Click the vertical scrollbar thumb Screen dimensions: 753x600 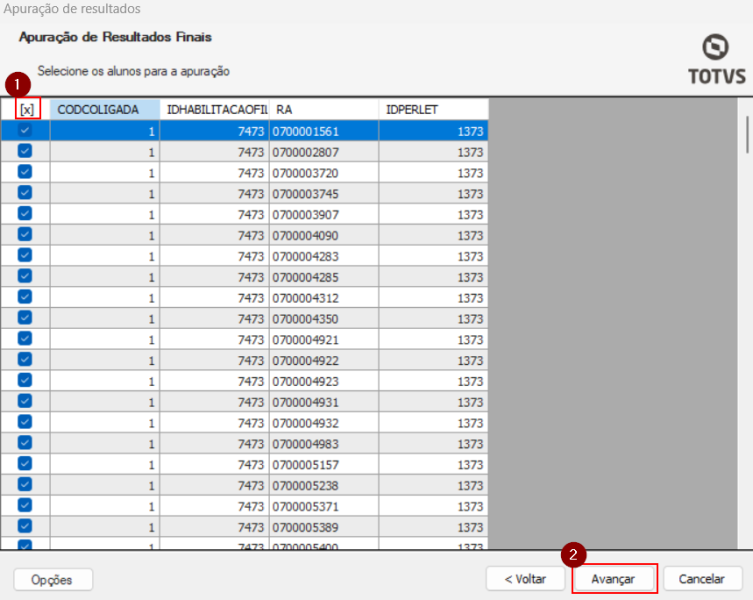click(x=746, y=133)
